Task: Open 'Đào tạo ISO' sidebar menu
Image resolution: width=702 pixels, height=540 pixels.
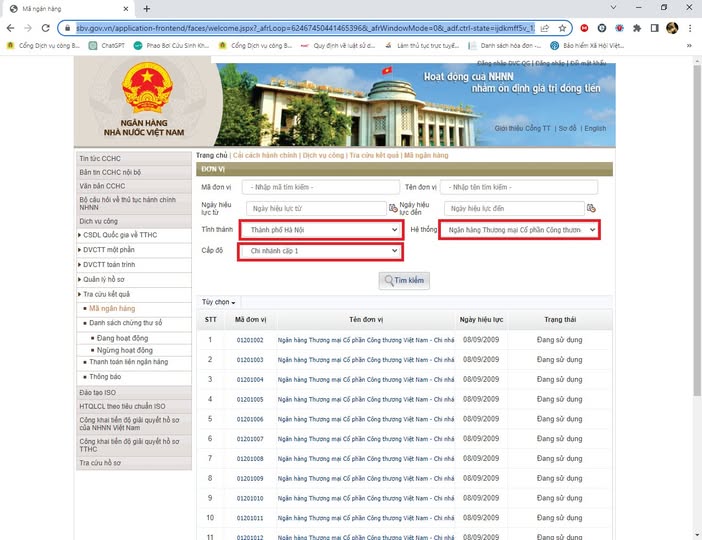Action: tap(134, 393)
